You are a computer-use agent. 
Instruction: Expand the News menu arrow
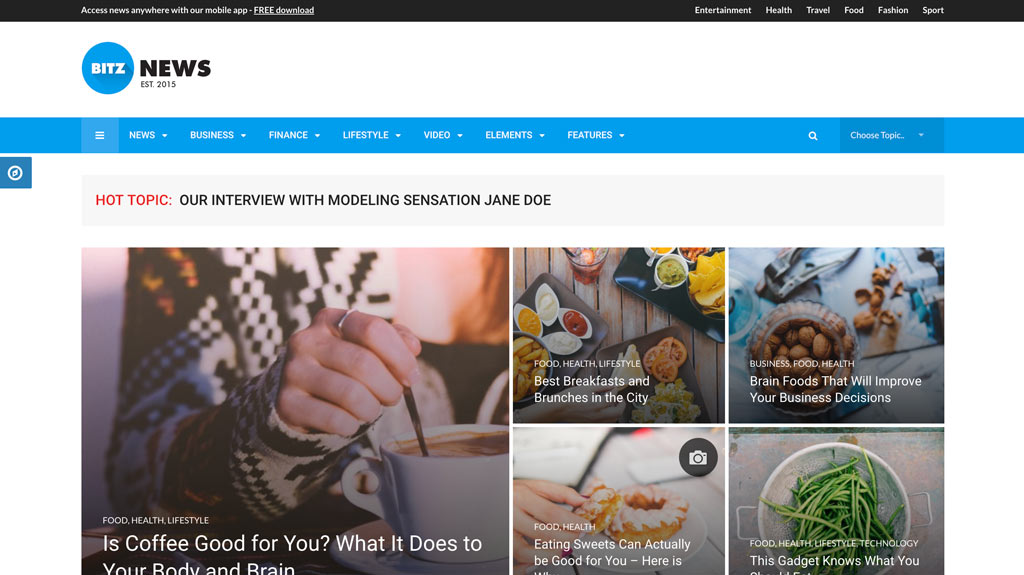click(165, 135)
